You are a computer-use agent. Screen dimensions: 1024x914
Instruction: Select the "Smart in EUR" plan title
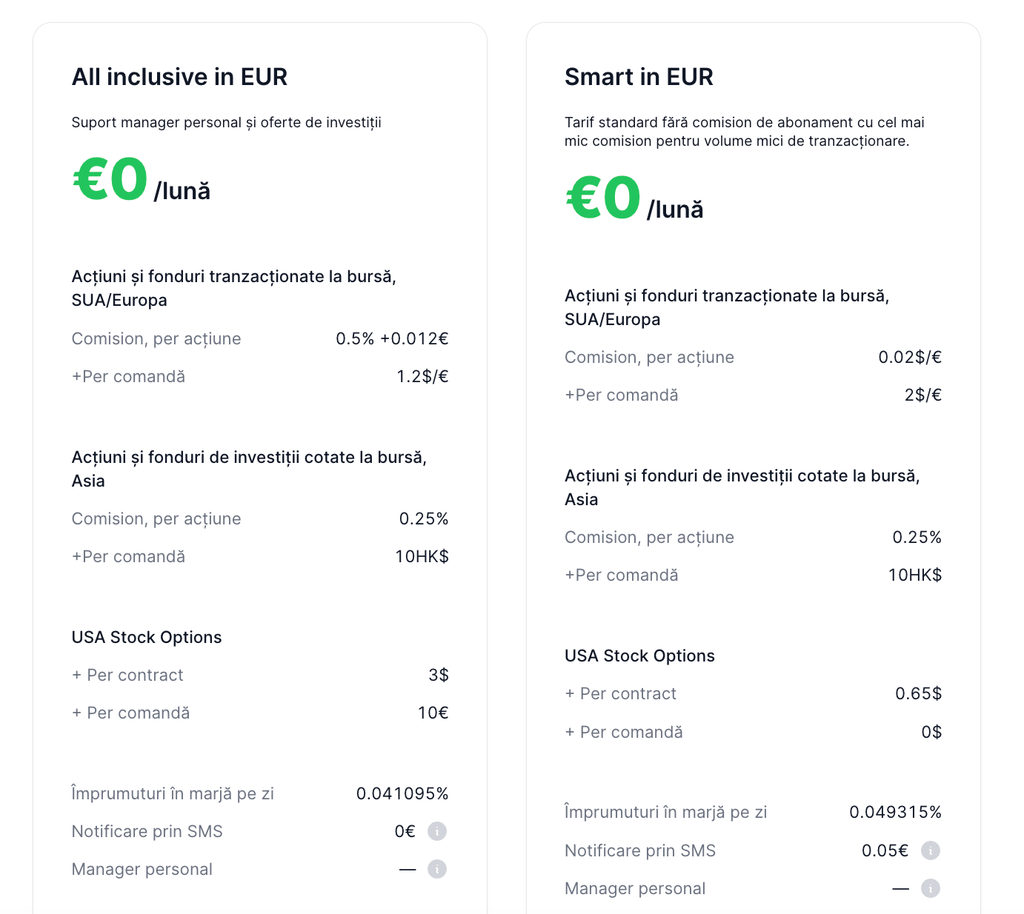pos(638,77)
